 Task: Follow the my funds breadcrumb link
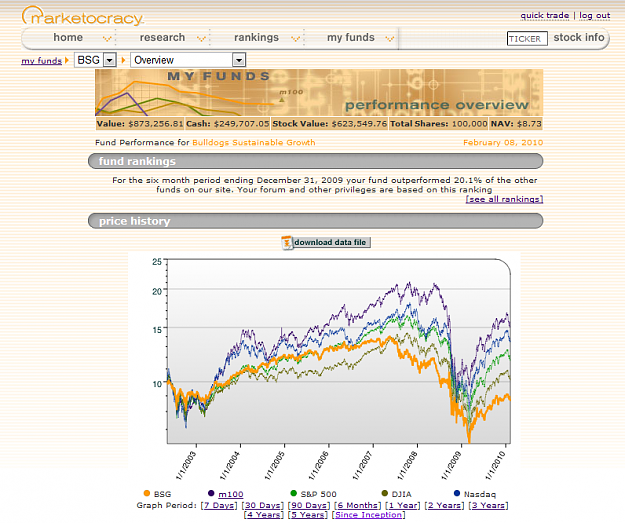[x=41, y=61]
